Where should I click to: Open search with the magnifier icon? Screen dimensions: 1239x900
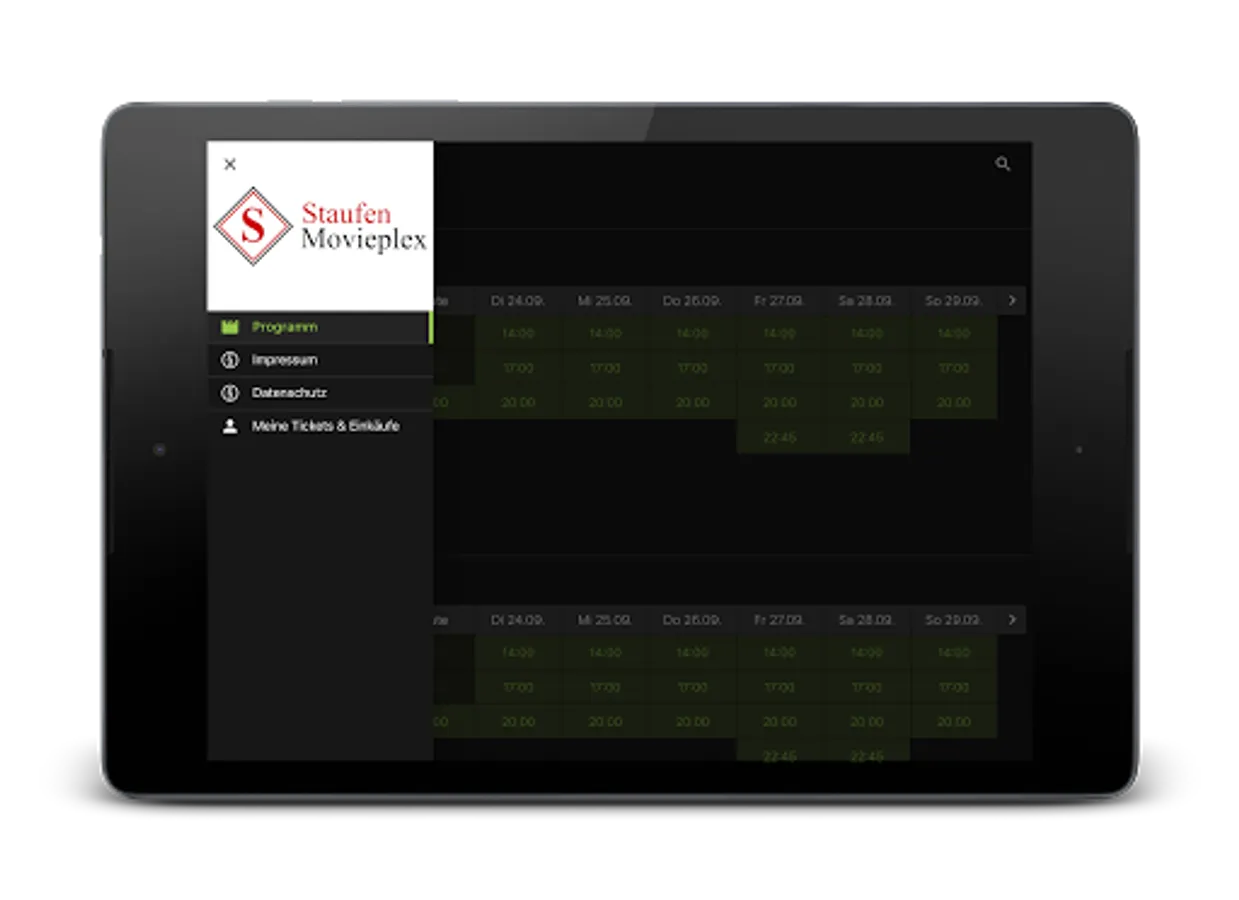(x=1003, y=164)
